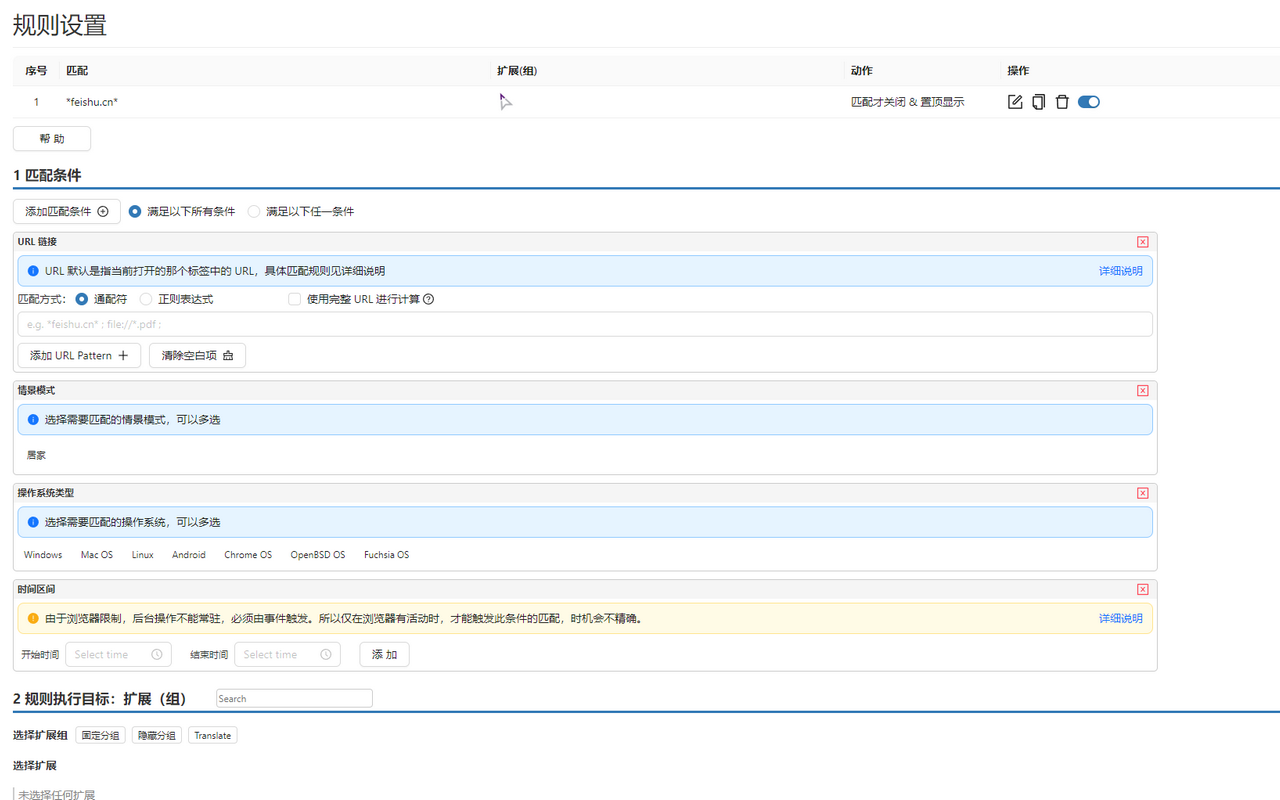Click the 清除空白项 trash icon

pos(229,355)
